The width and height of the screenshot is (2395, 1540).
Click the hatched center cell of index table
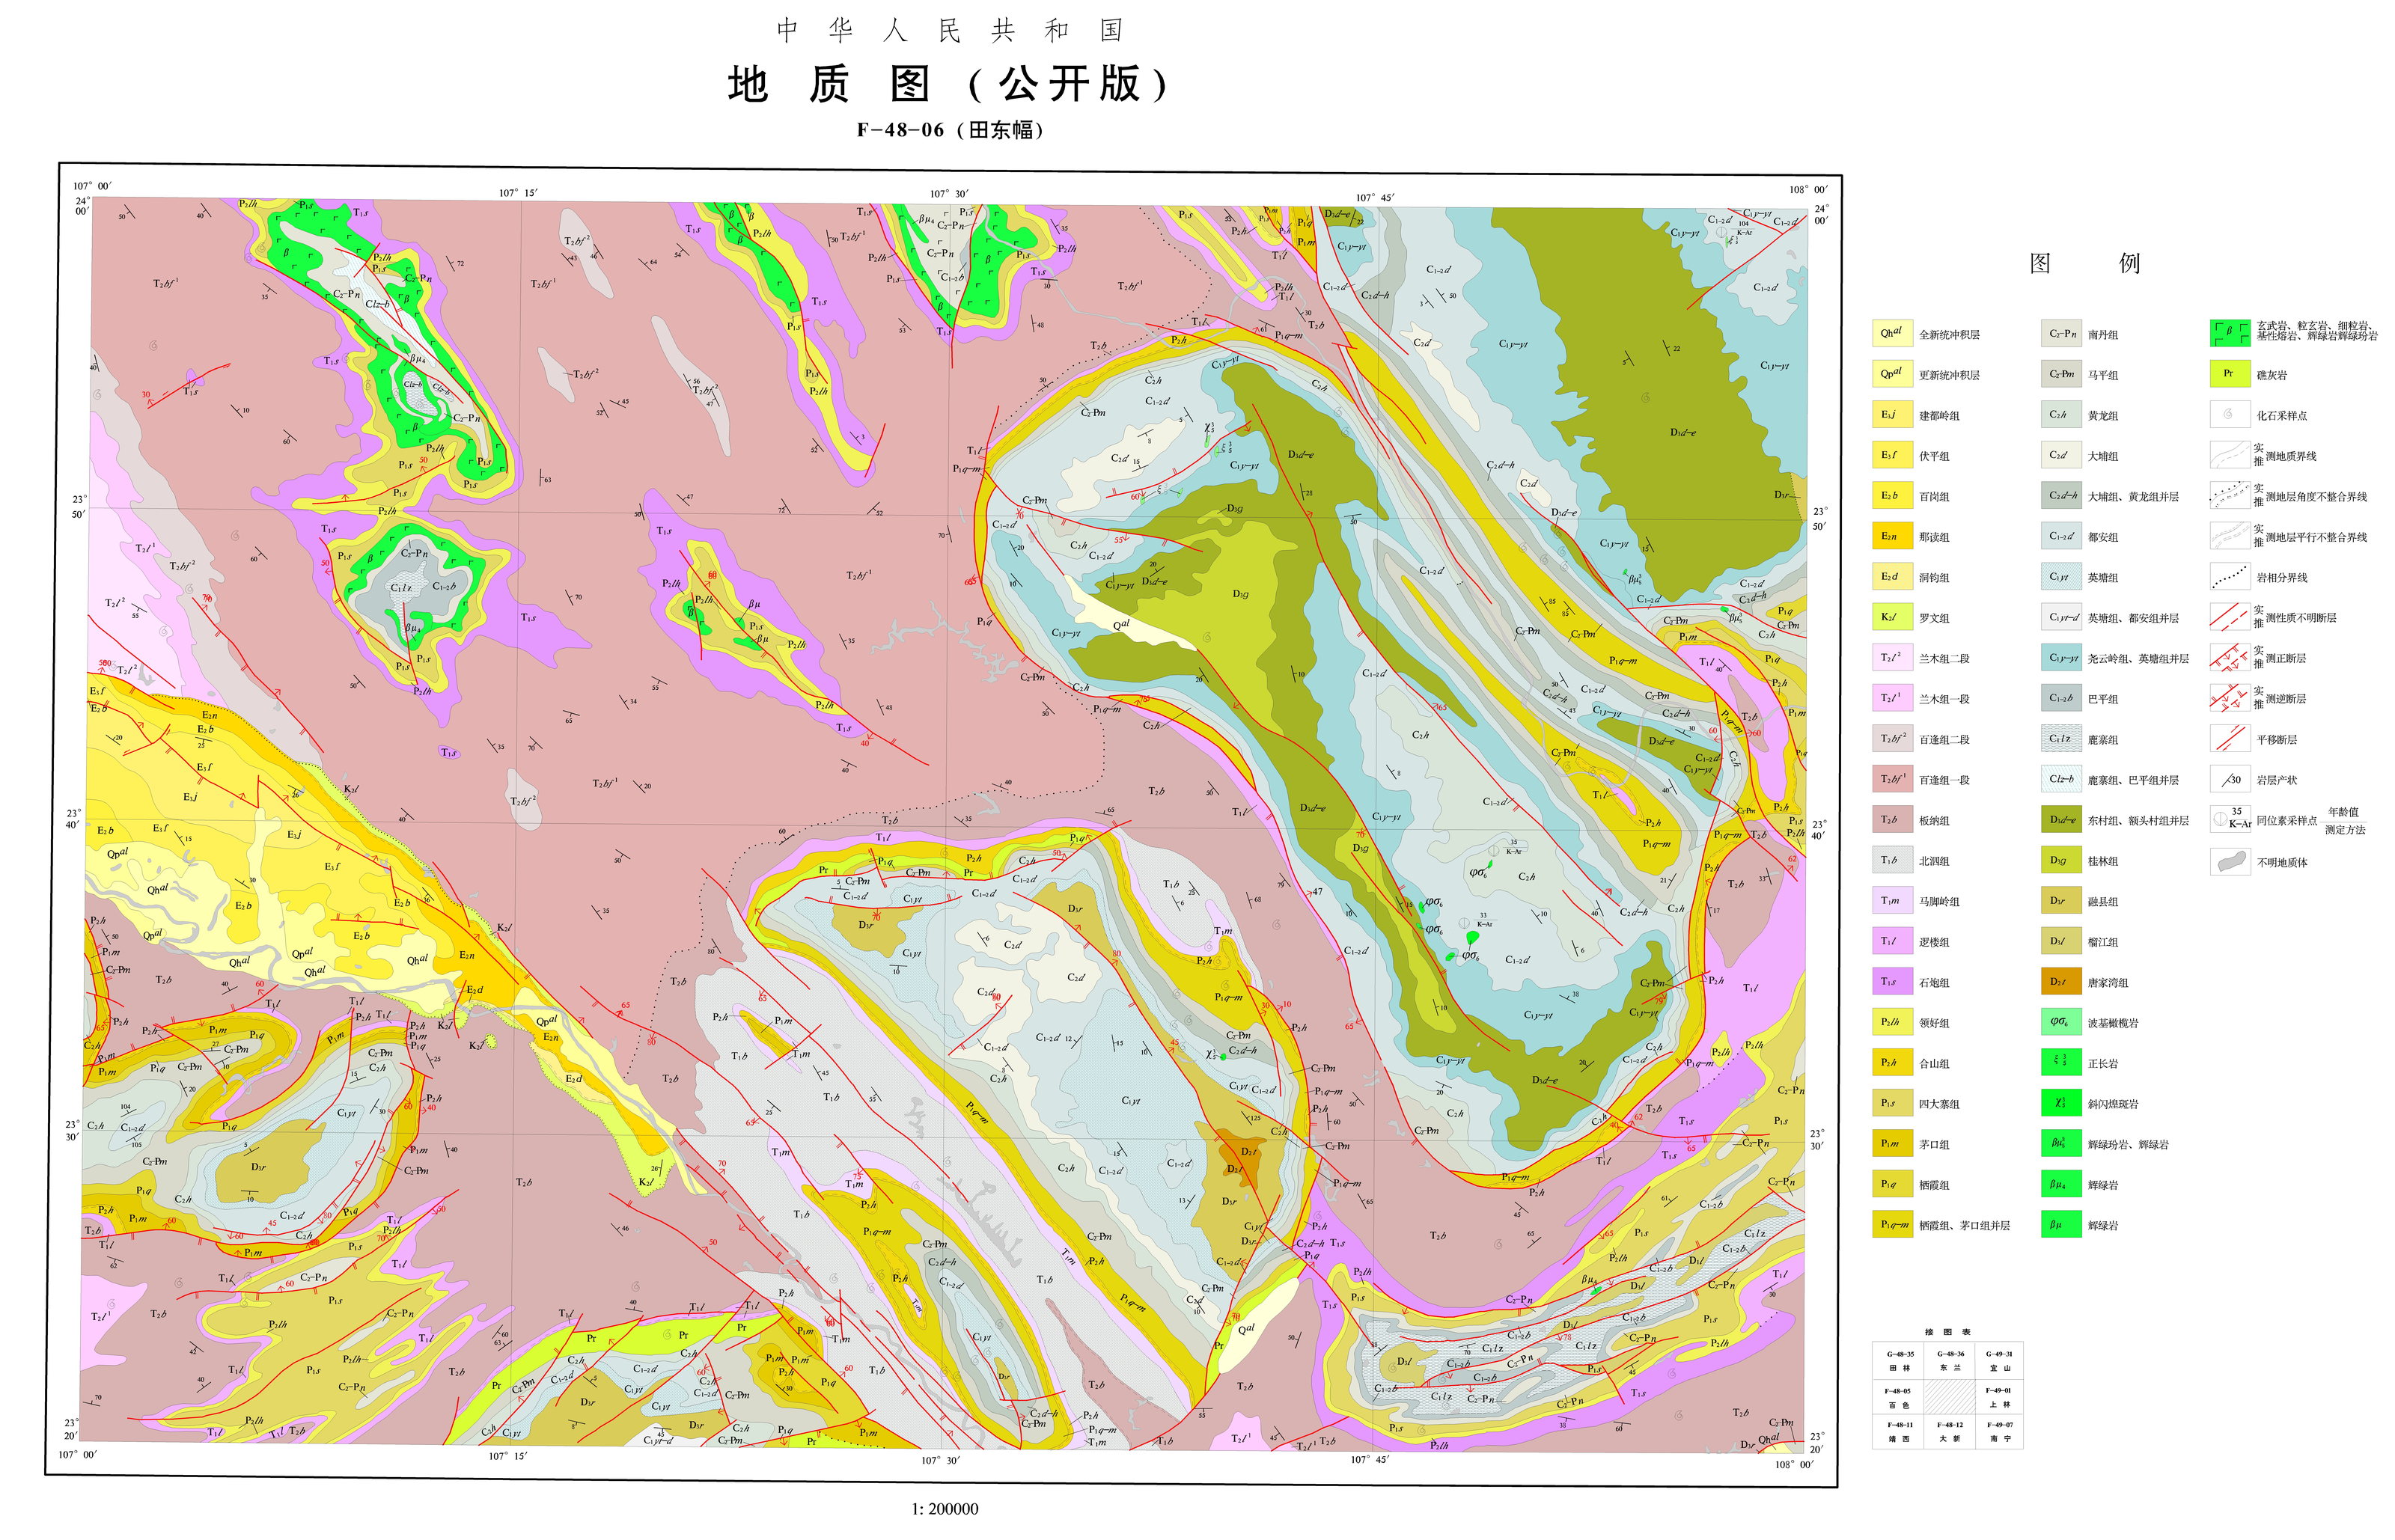pos(1950,1396)
